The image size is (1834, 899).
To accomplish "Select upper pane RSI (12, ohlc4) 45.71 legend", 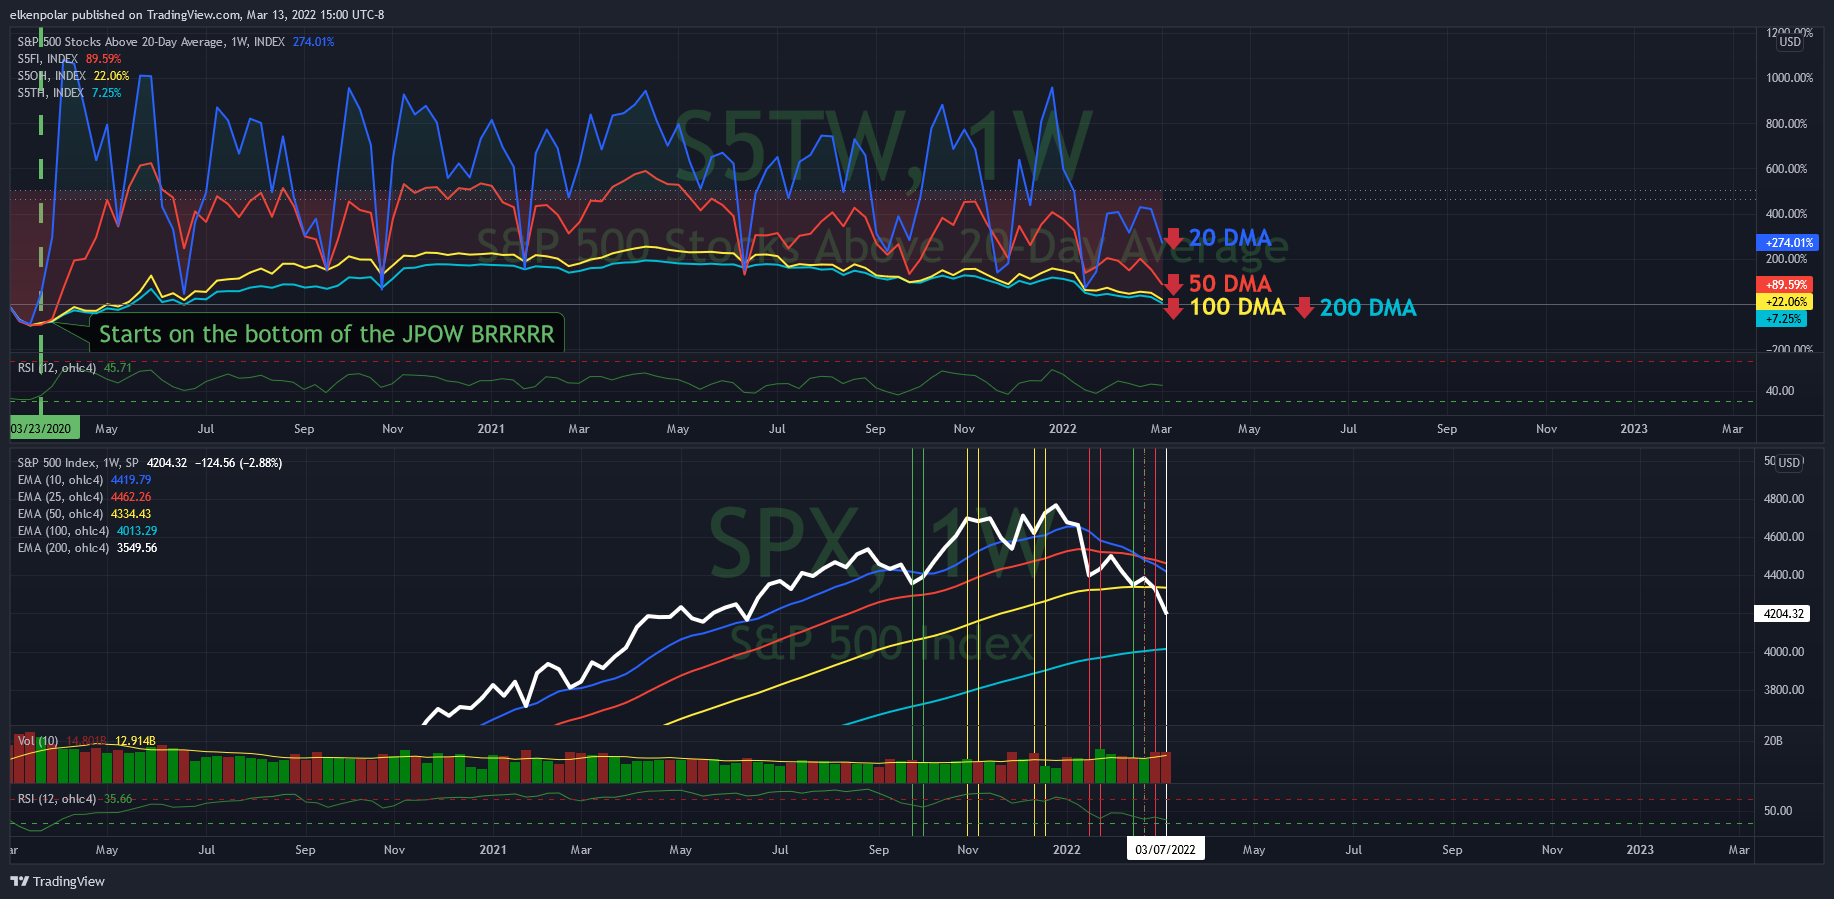I will coord(74,368).
